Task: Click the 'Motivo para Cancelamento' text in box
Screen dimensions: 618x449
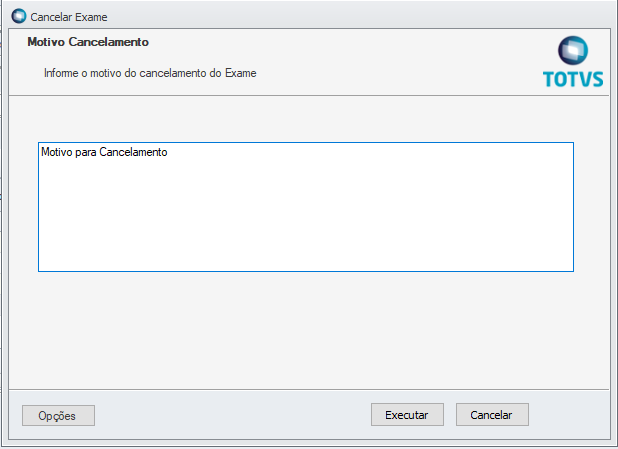Action: point(104,153)
